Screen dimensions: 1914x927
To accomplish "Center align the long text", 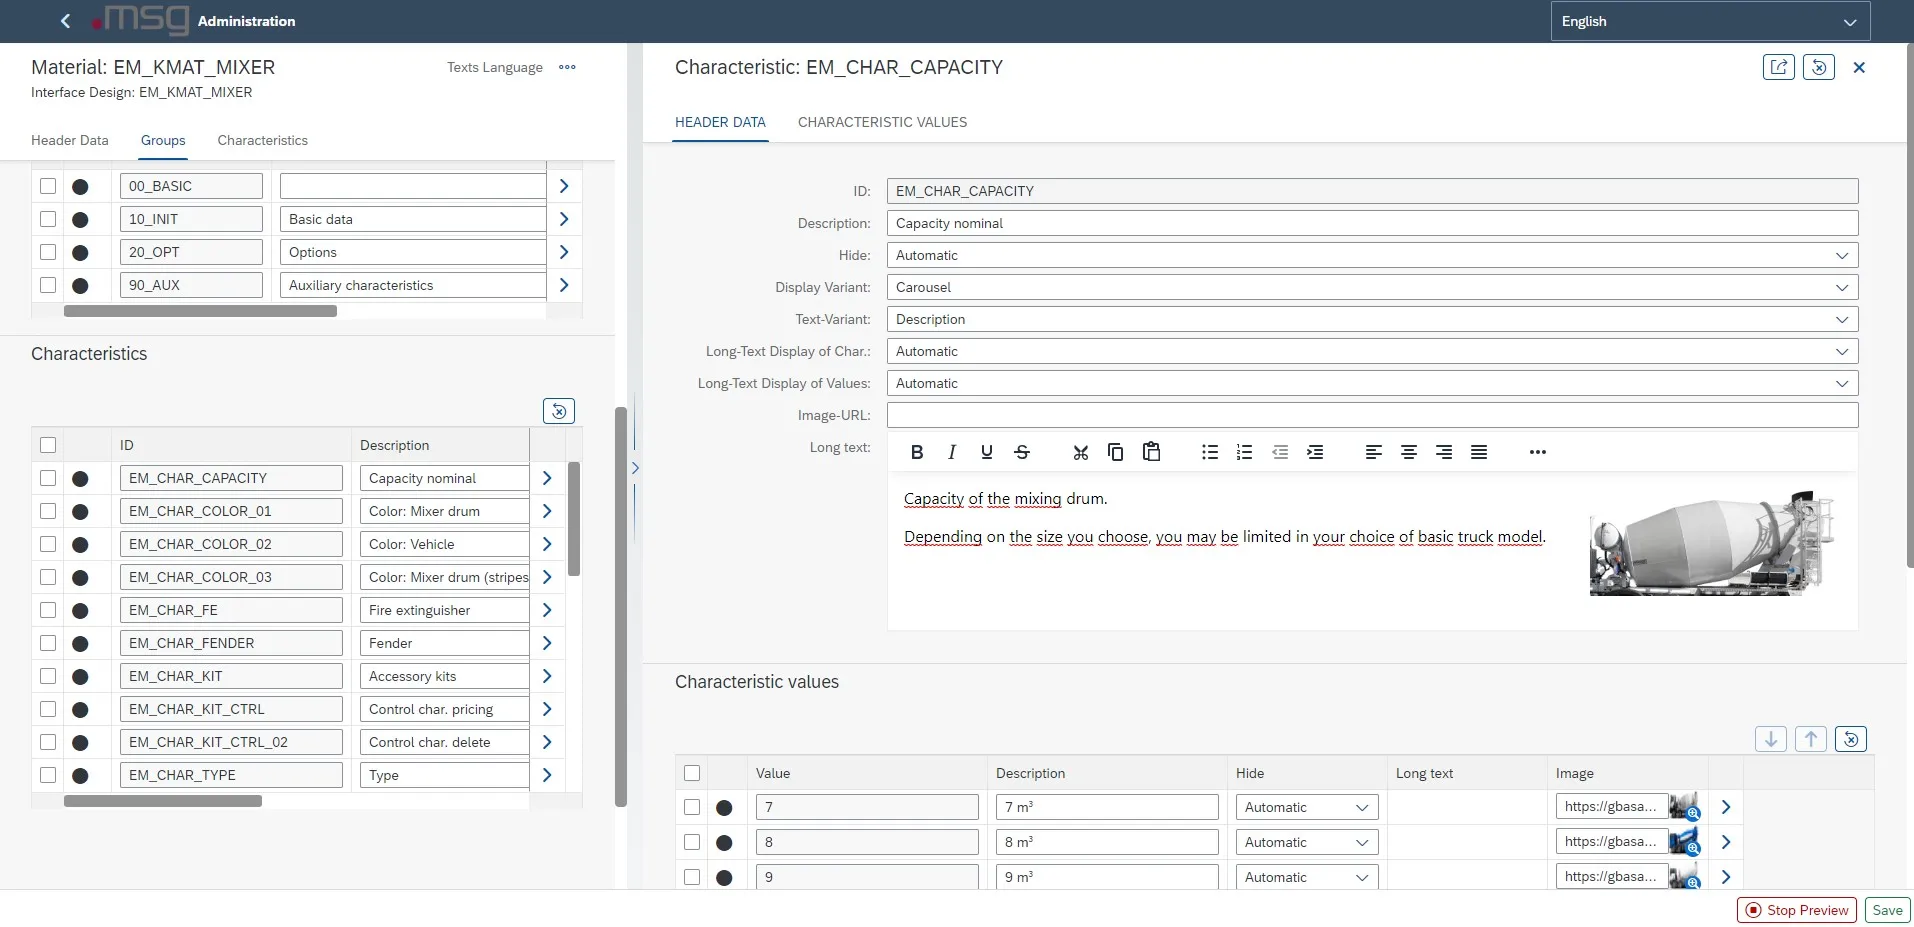I will (1408, 452).
